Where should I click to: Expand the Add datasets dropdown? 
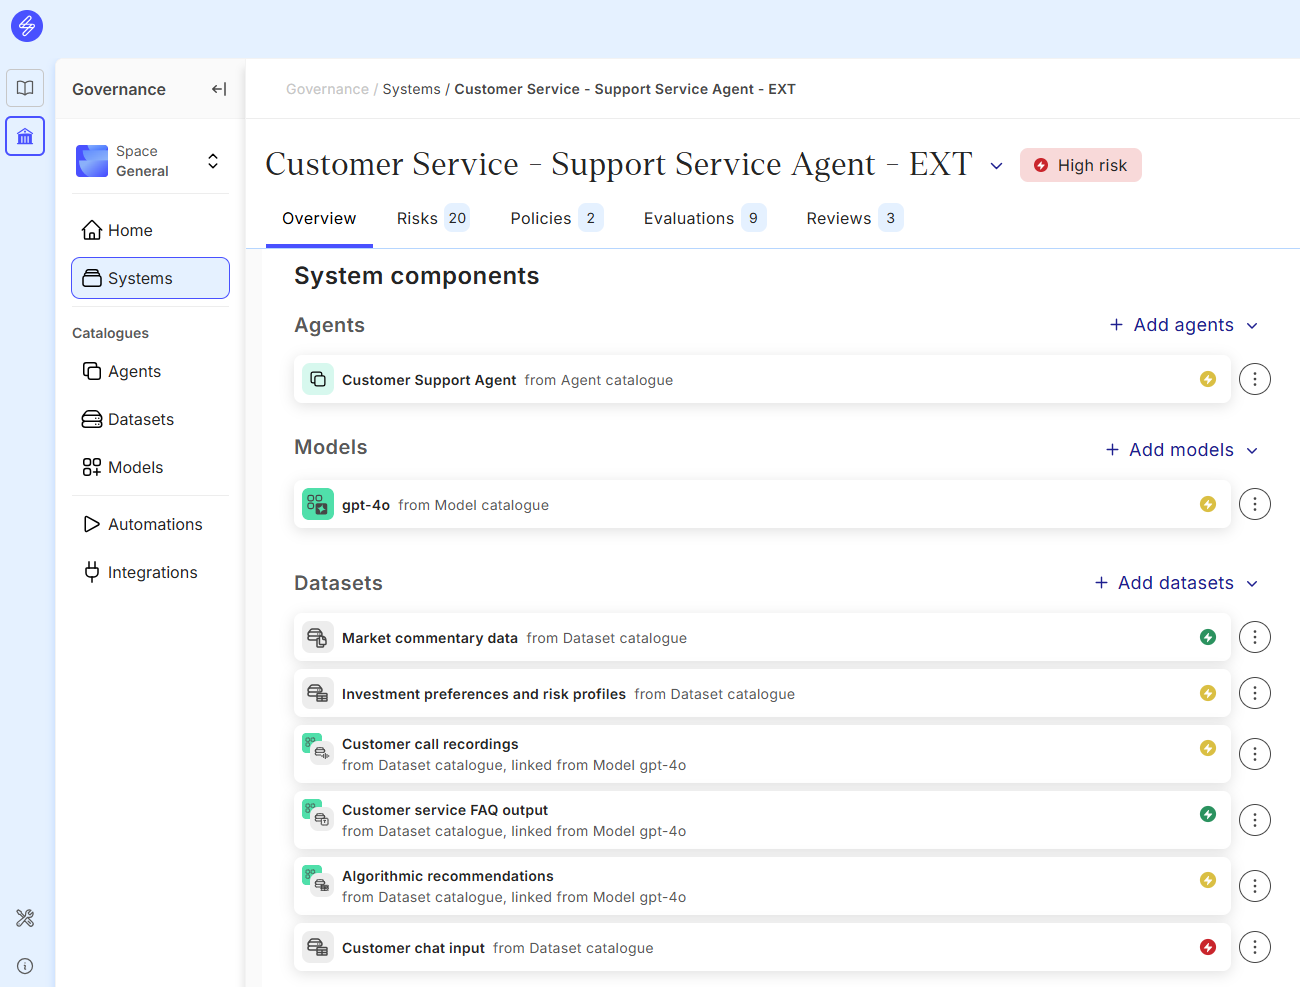click(1175, 583)
